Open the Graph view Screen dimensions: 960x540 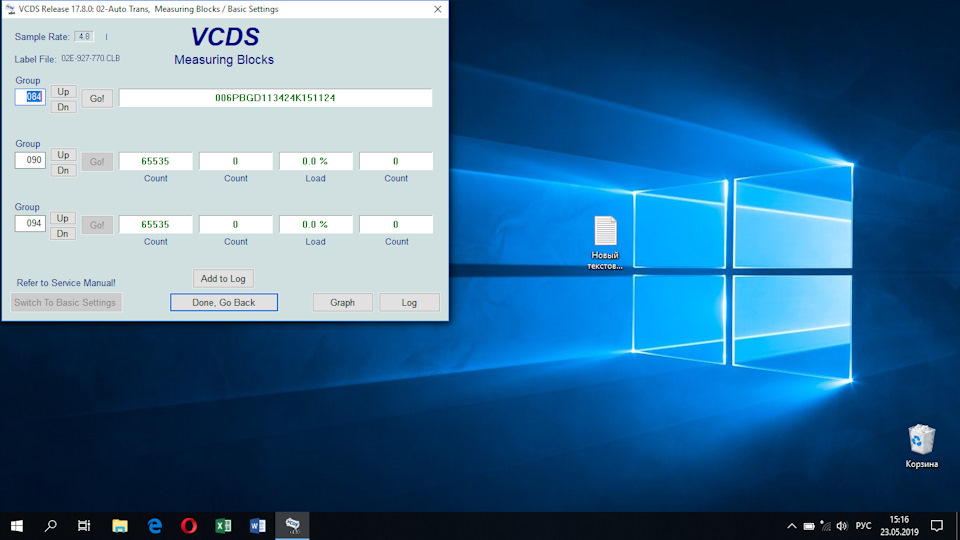click(x=342, y=302)
